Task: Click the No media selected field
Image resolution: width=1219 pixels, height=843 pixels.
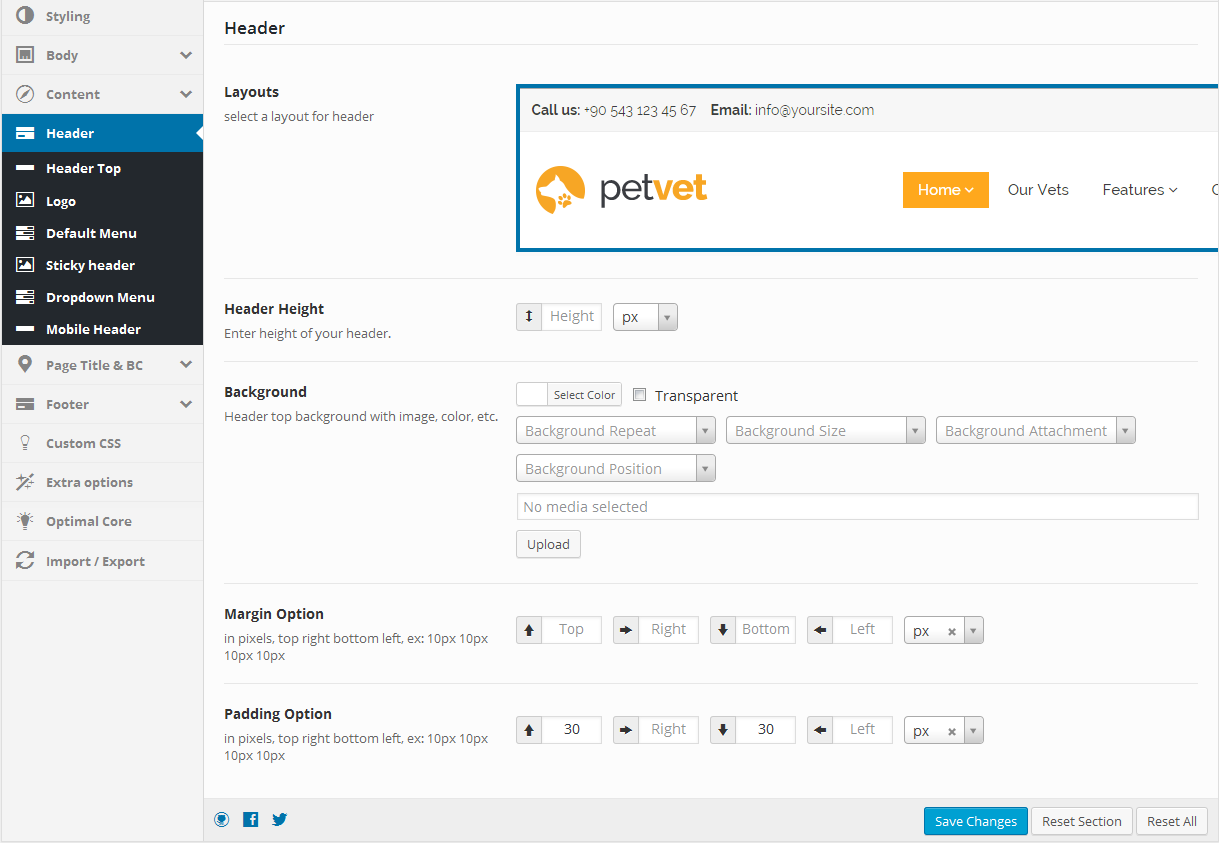Action: coord(857,506)
